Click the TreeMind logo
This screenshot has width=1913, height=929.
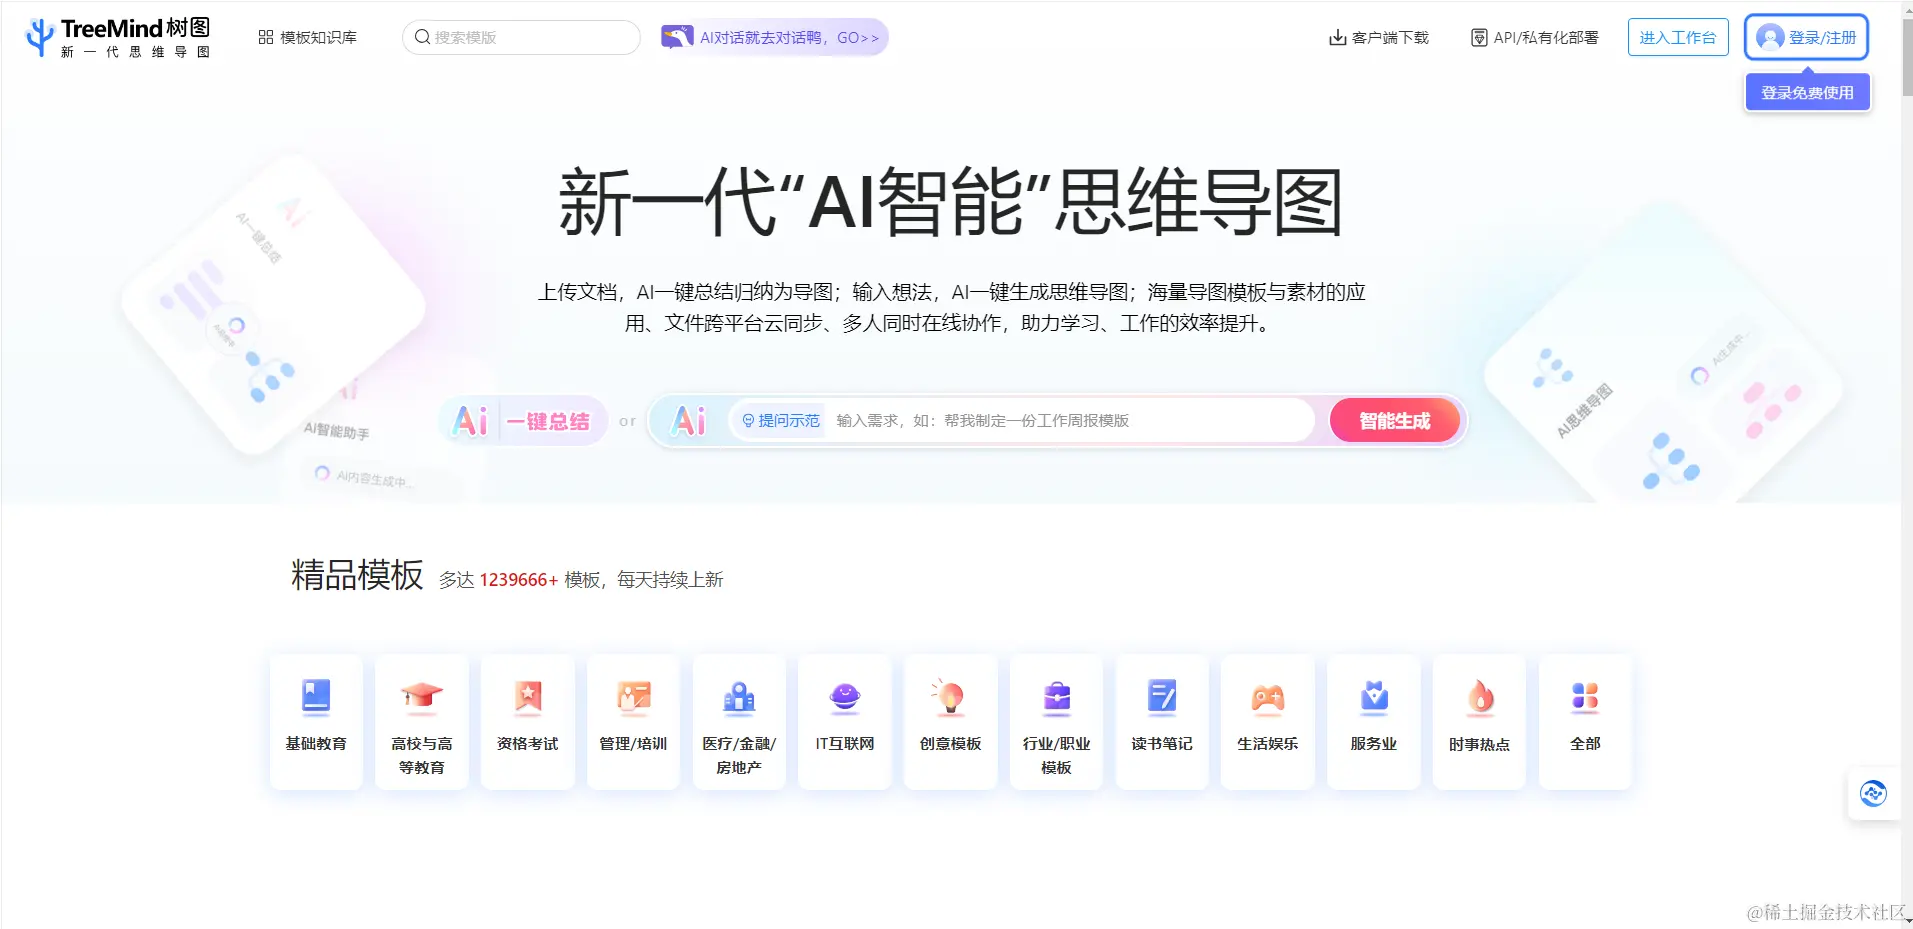click(118, 38)
